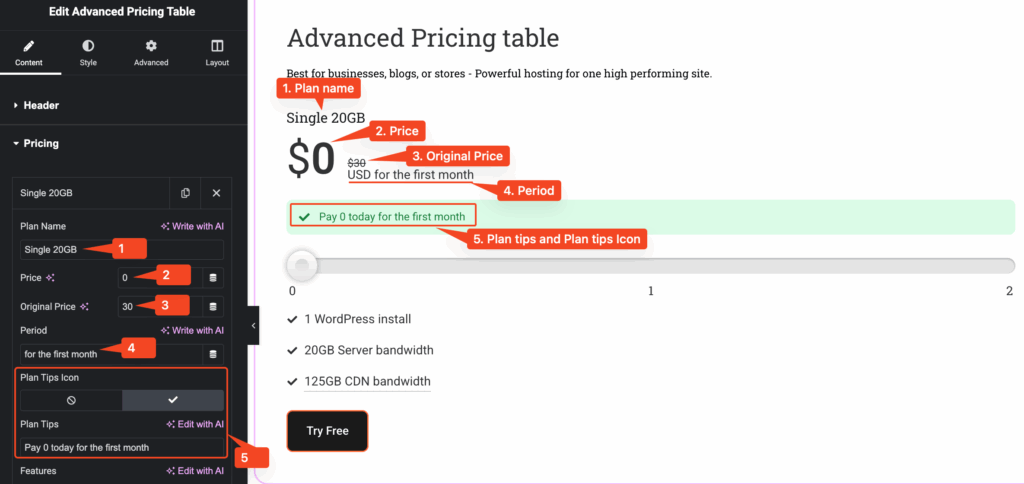
Task: Open dynamic tags icon for Original Price
Action: tap(213, 306)
